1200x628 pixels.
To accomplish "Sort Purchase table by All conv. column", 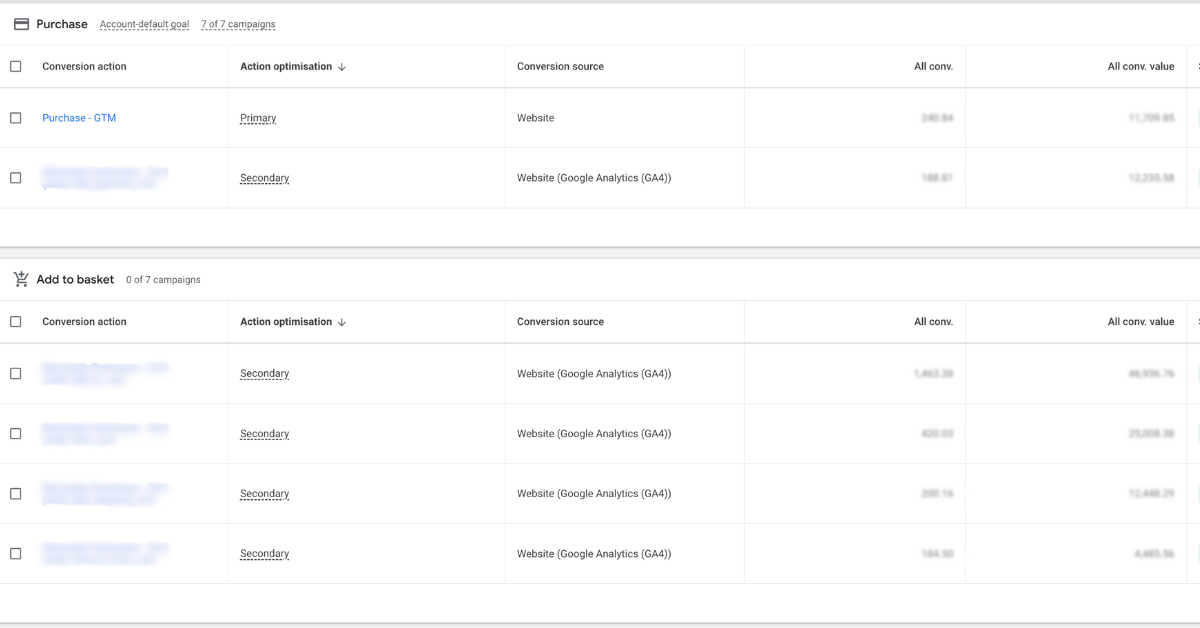I will click(x=933, y=67).
